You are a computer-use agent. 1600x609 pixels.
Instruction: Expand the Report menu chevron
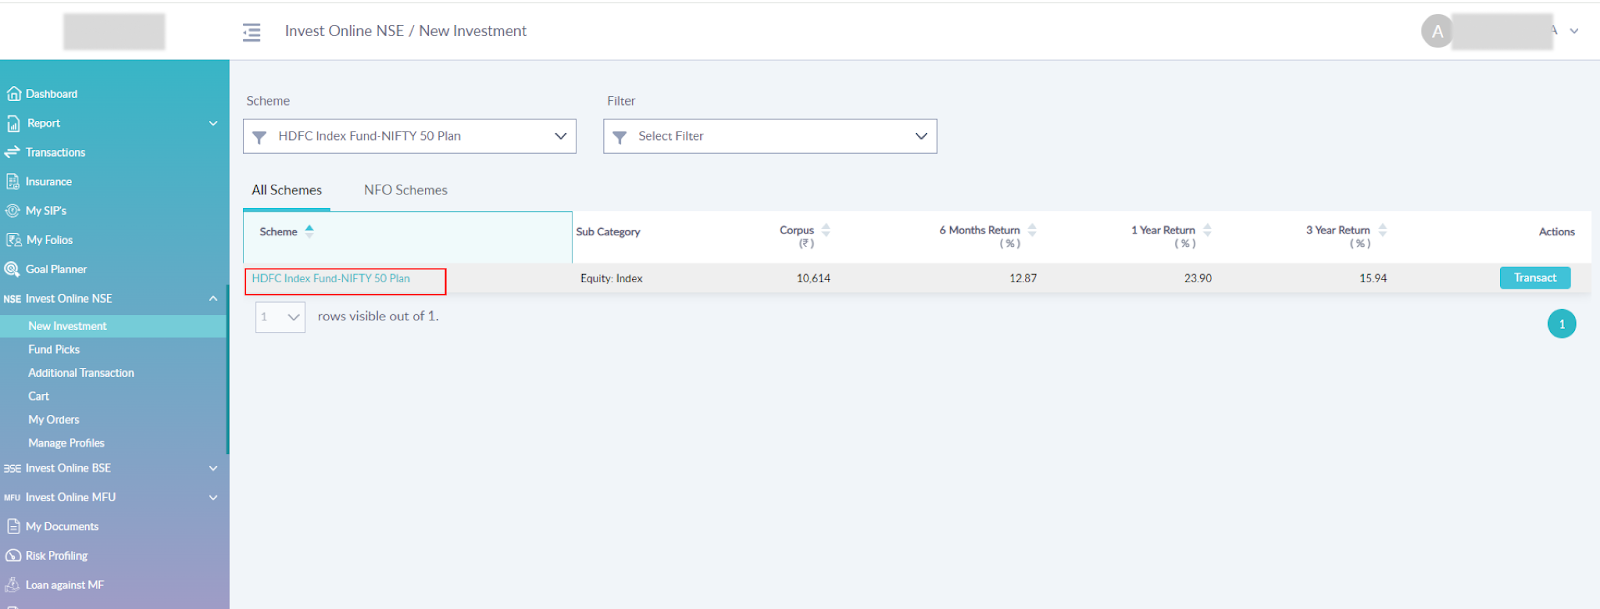click(213, 123)
